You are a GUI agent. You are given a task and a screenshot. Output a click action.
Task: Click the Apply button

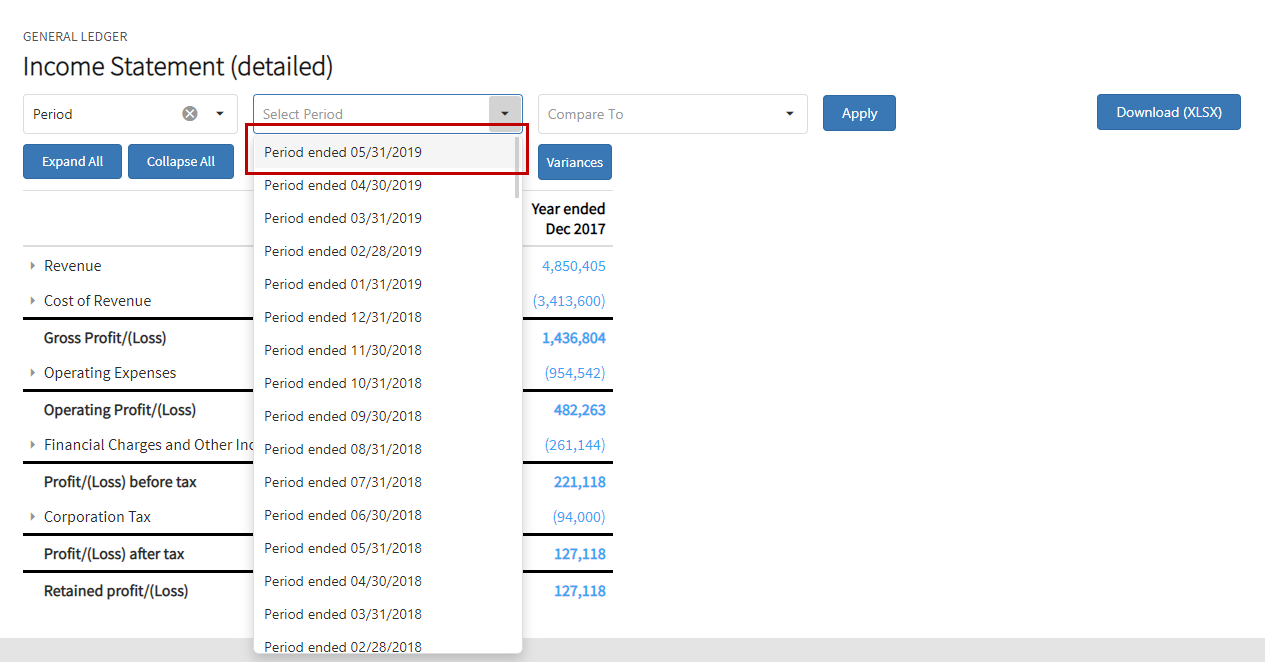point(859,113)
